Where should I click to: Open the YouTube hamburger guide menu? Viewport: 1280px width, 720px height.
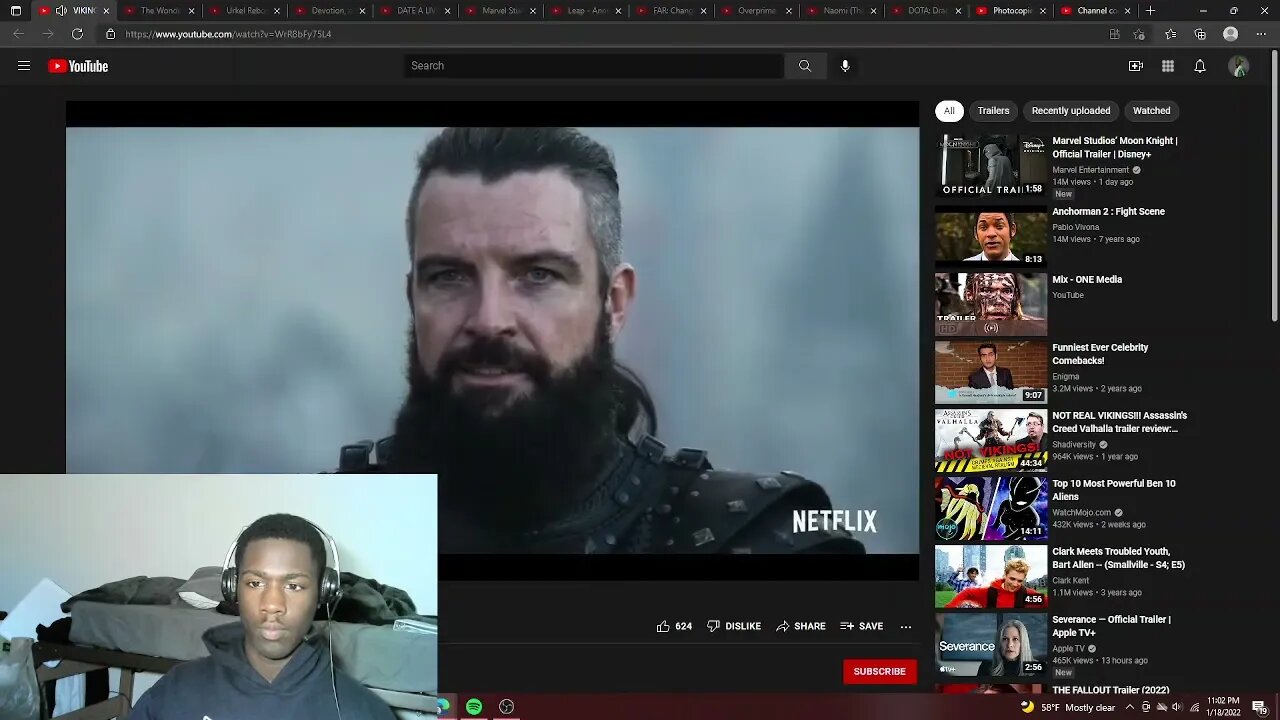tap(24, 66)
